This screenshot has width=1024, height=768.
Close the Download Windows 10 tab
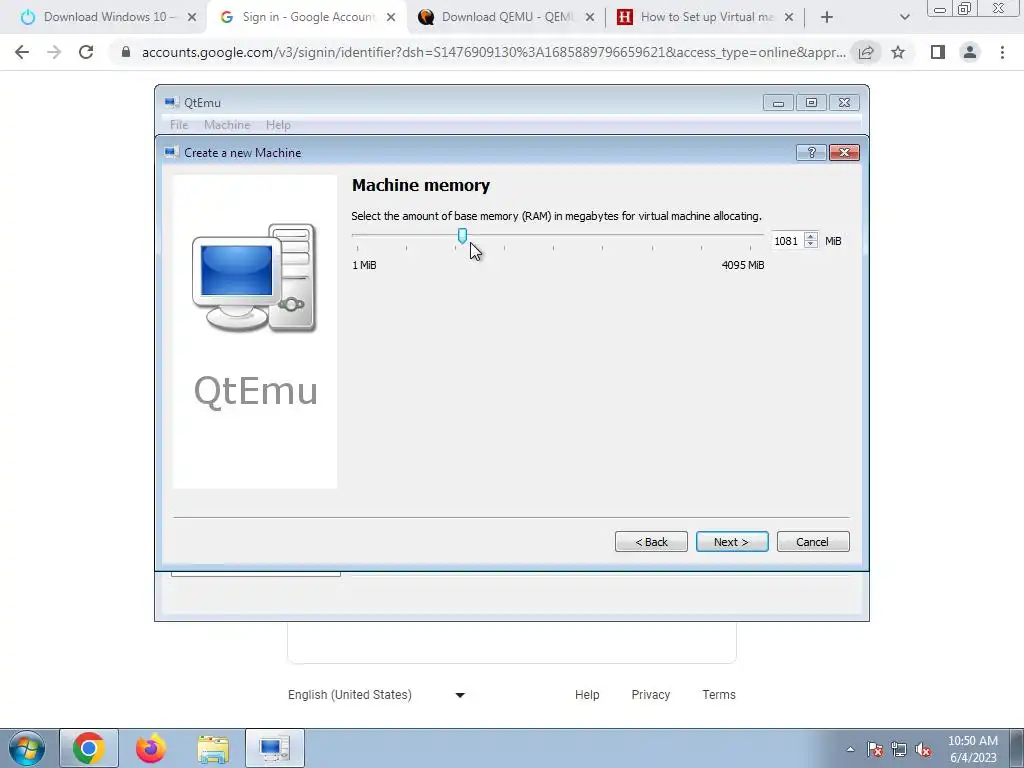coord(191,18)
